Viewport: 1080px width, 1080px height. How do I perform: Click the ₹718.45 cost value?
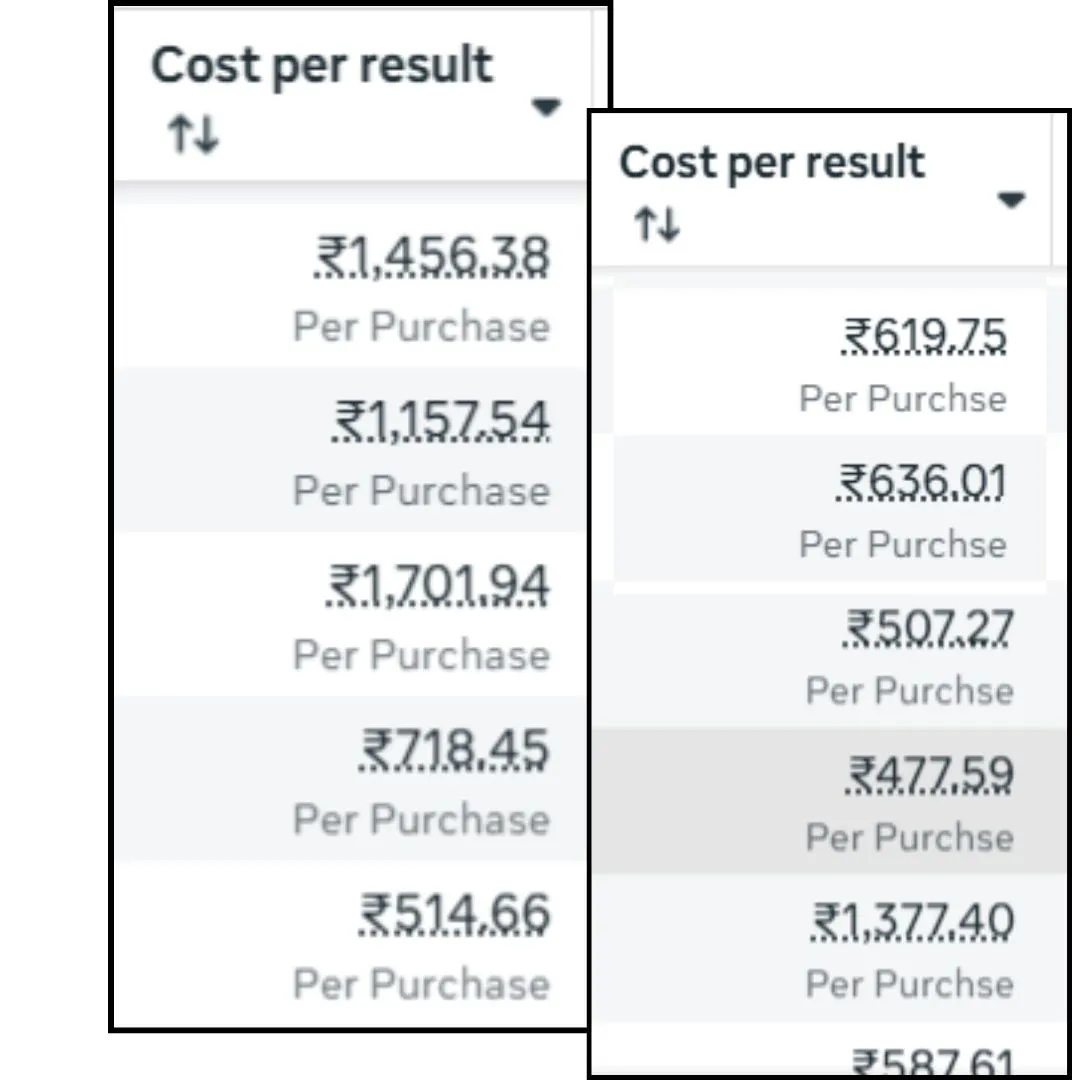point(454,749)
